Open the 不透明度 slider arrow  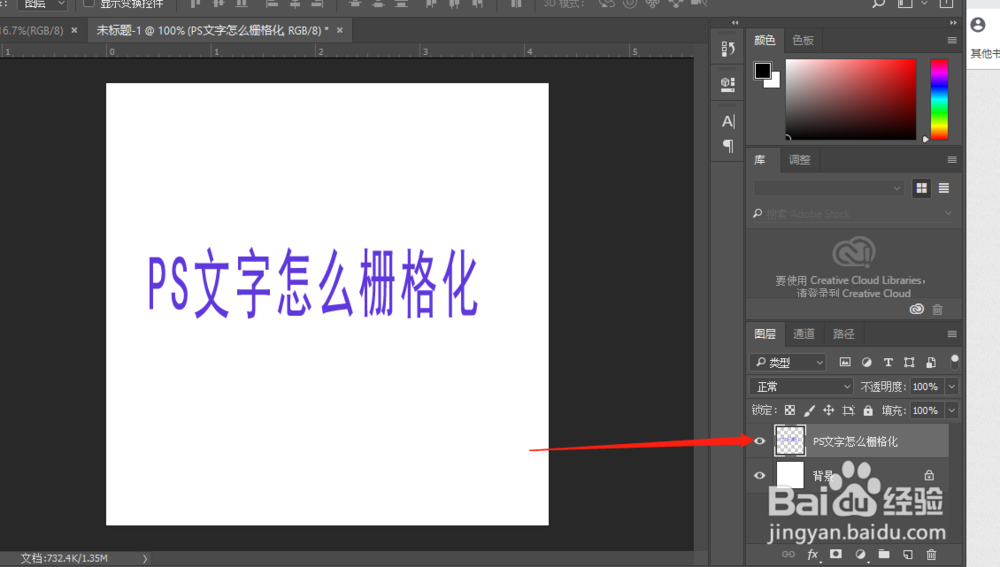[x=952, y=387]
